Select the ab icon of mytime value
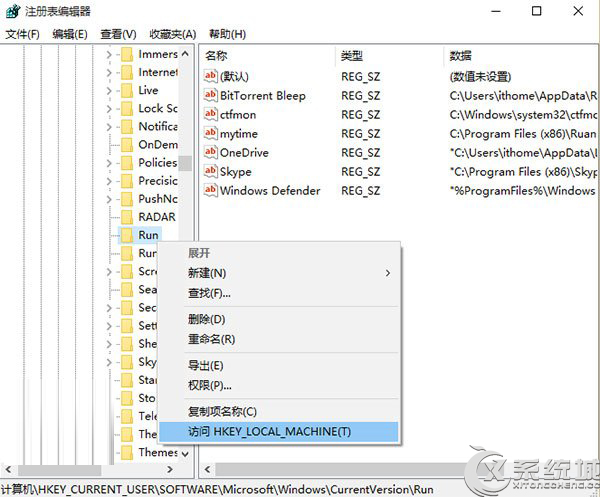600x497 pixels. click(210, 133)
